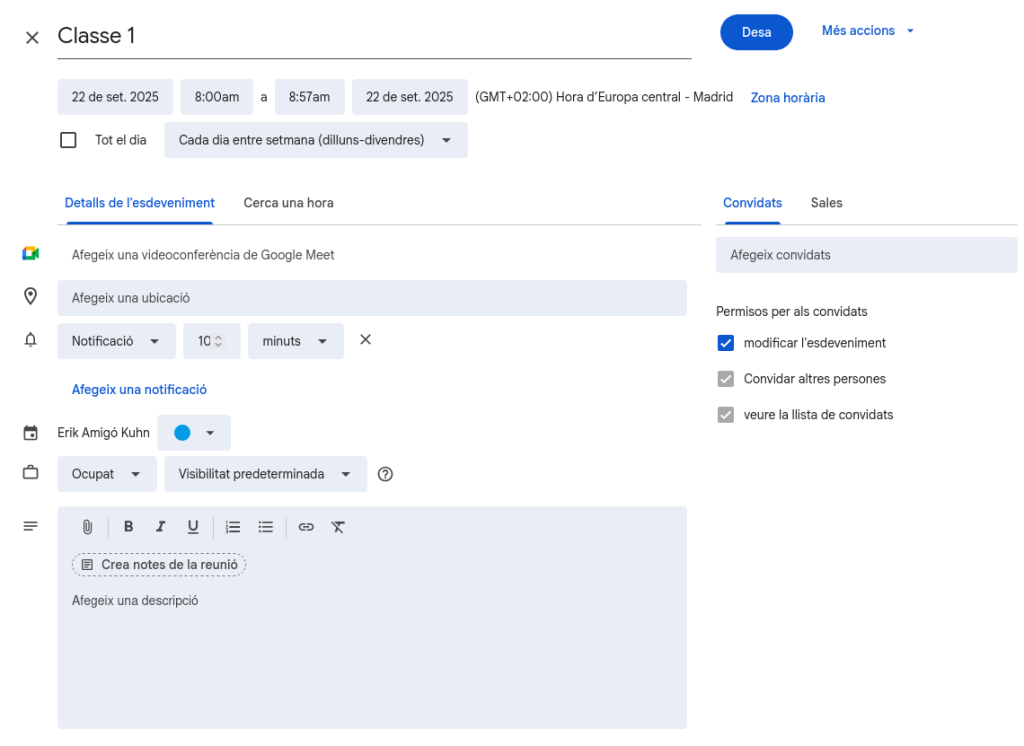Viewport: 1024px width, 746px height.
Task: Toggle italic formatting in description toolbar
Action: click(160, 527)
